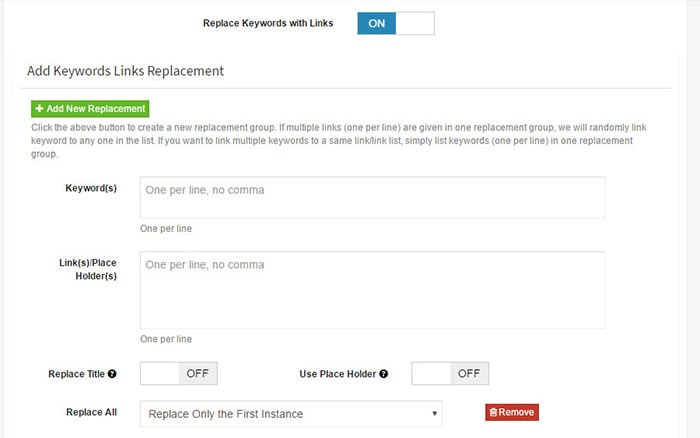Focus the Keyword(s) text area
The width and height of the screenshot is (700, 438).
(372, 197)
